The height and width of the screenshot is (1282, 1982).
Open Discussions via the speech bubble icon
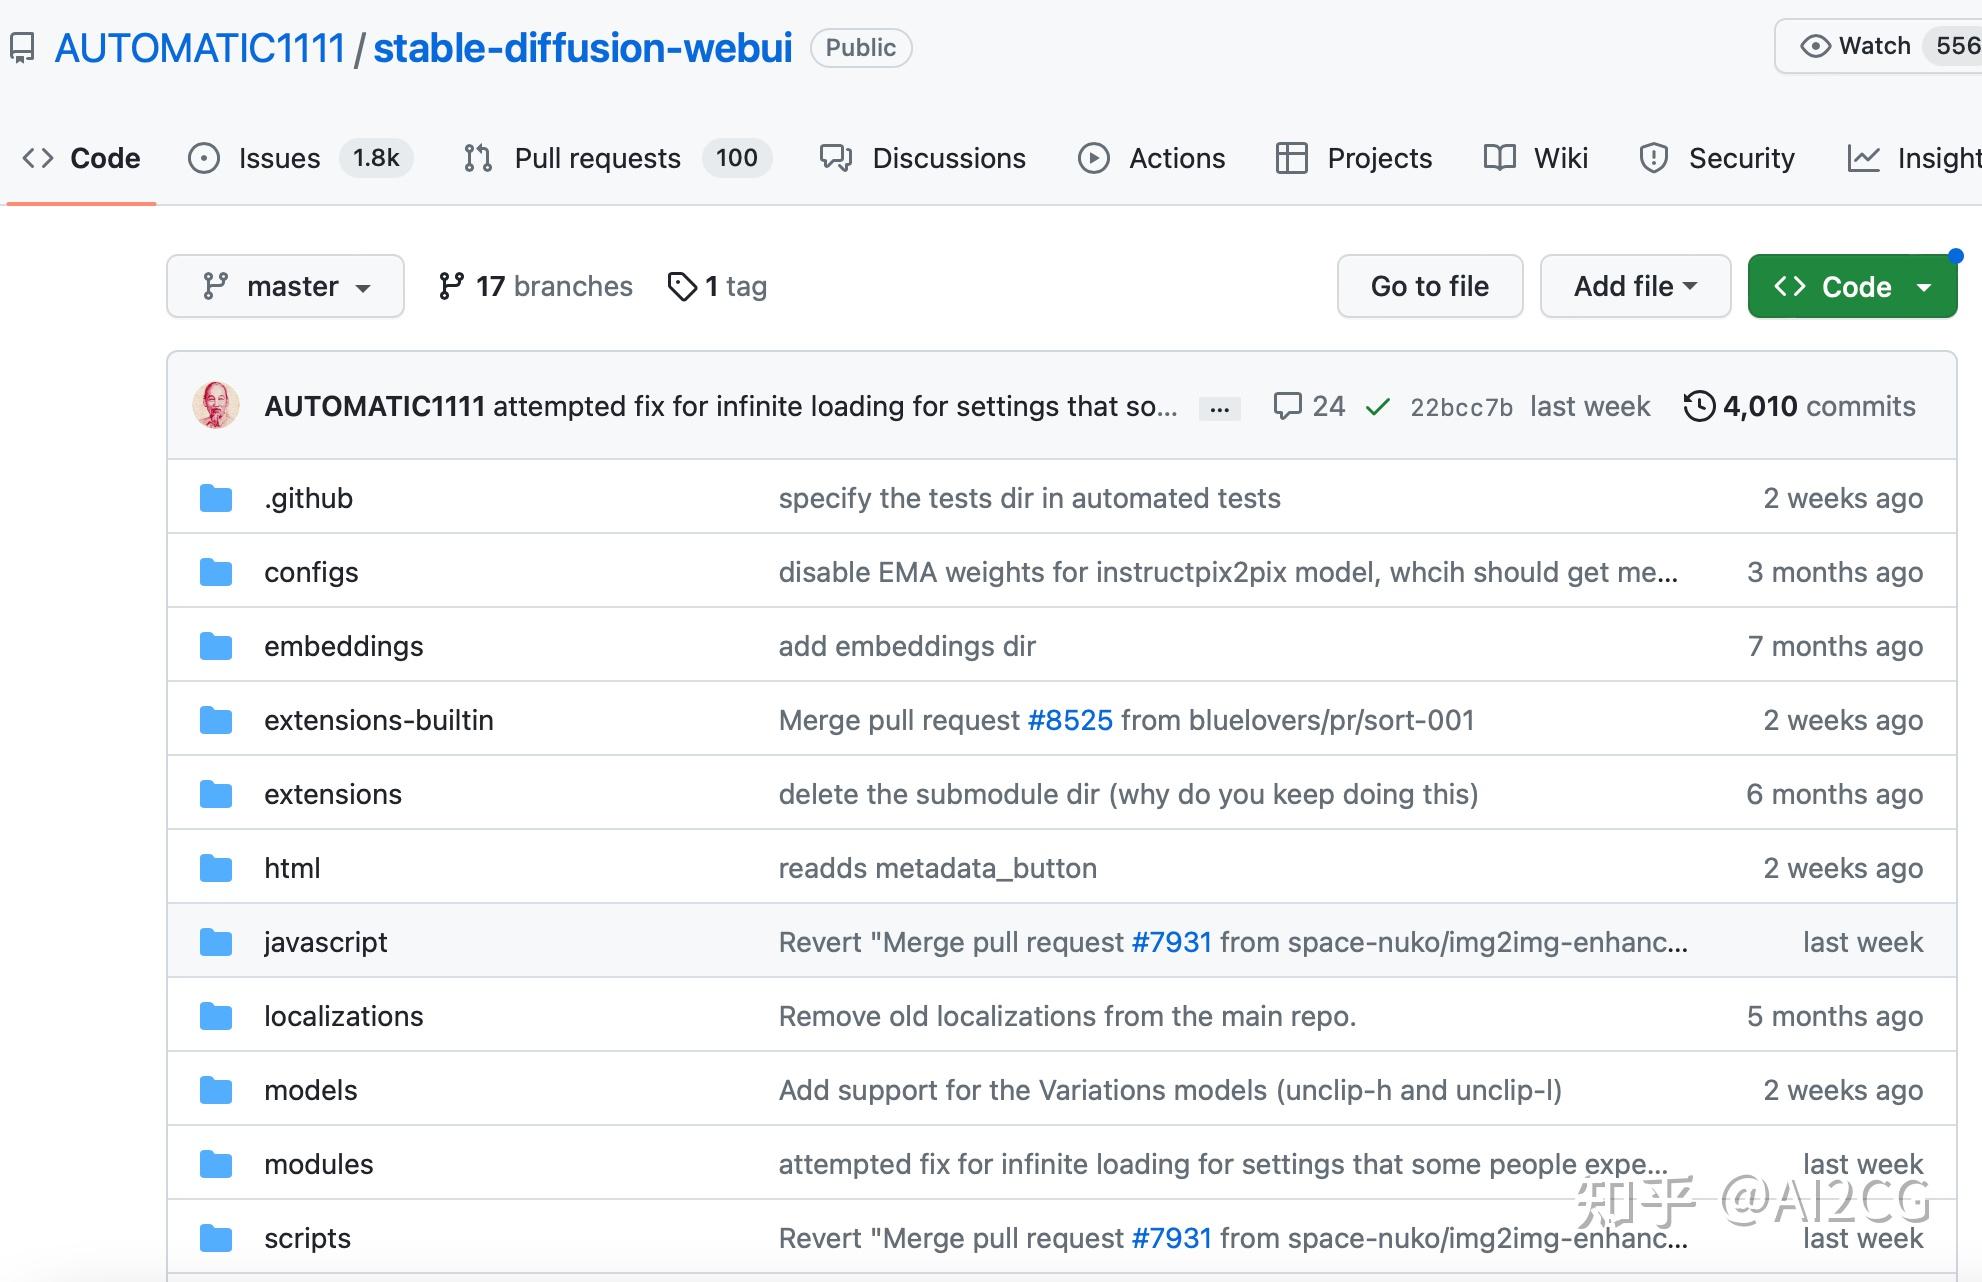835,158
